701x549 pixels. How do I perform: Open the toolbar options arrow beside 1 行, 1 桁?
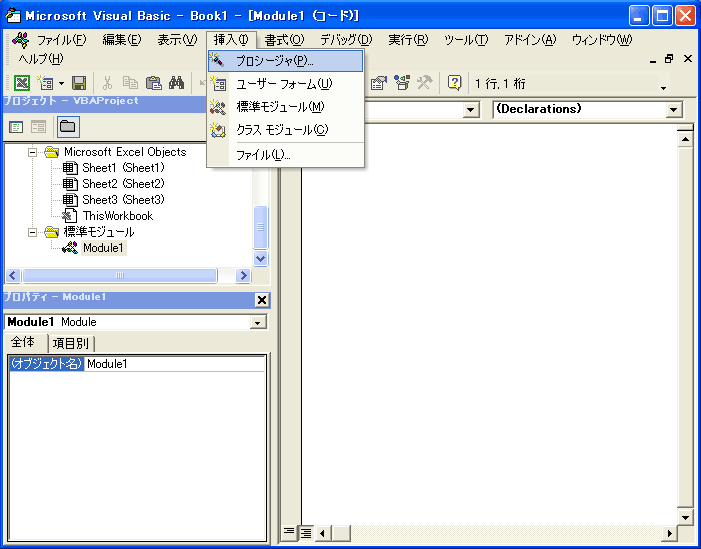(663, 88)
